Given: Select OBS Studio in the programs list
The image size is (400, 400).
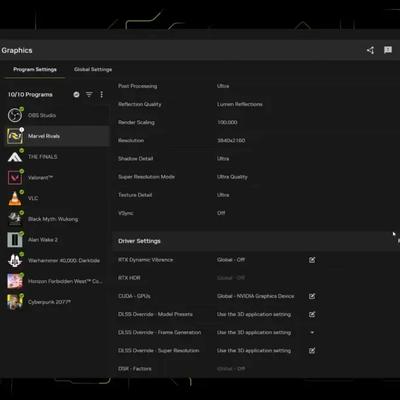Looking at the screenshot, I should 57,115.
